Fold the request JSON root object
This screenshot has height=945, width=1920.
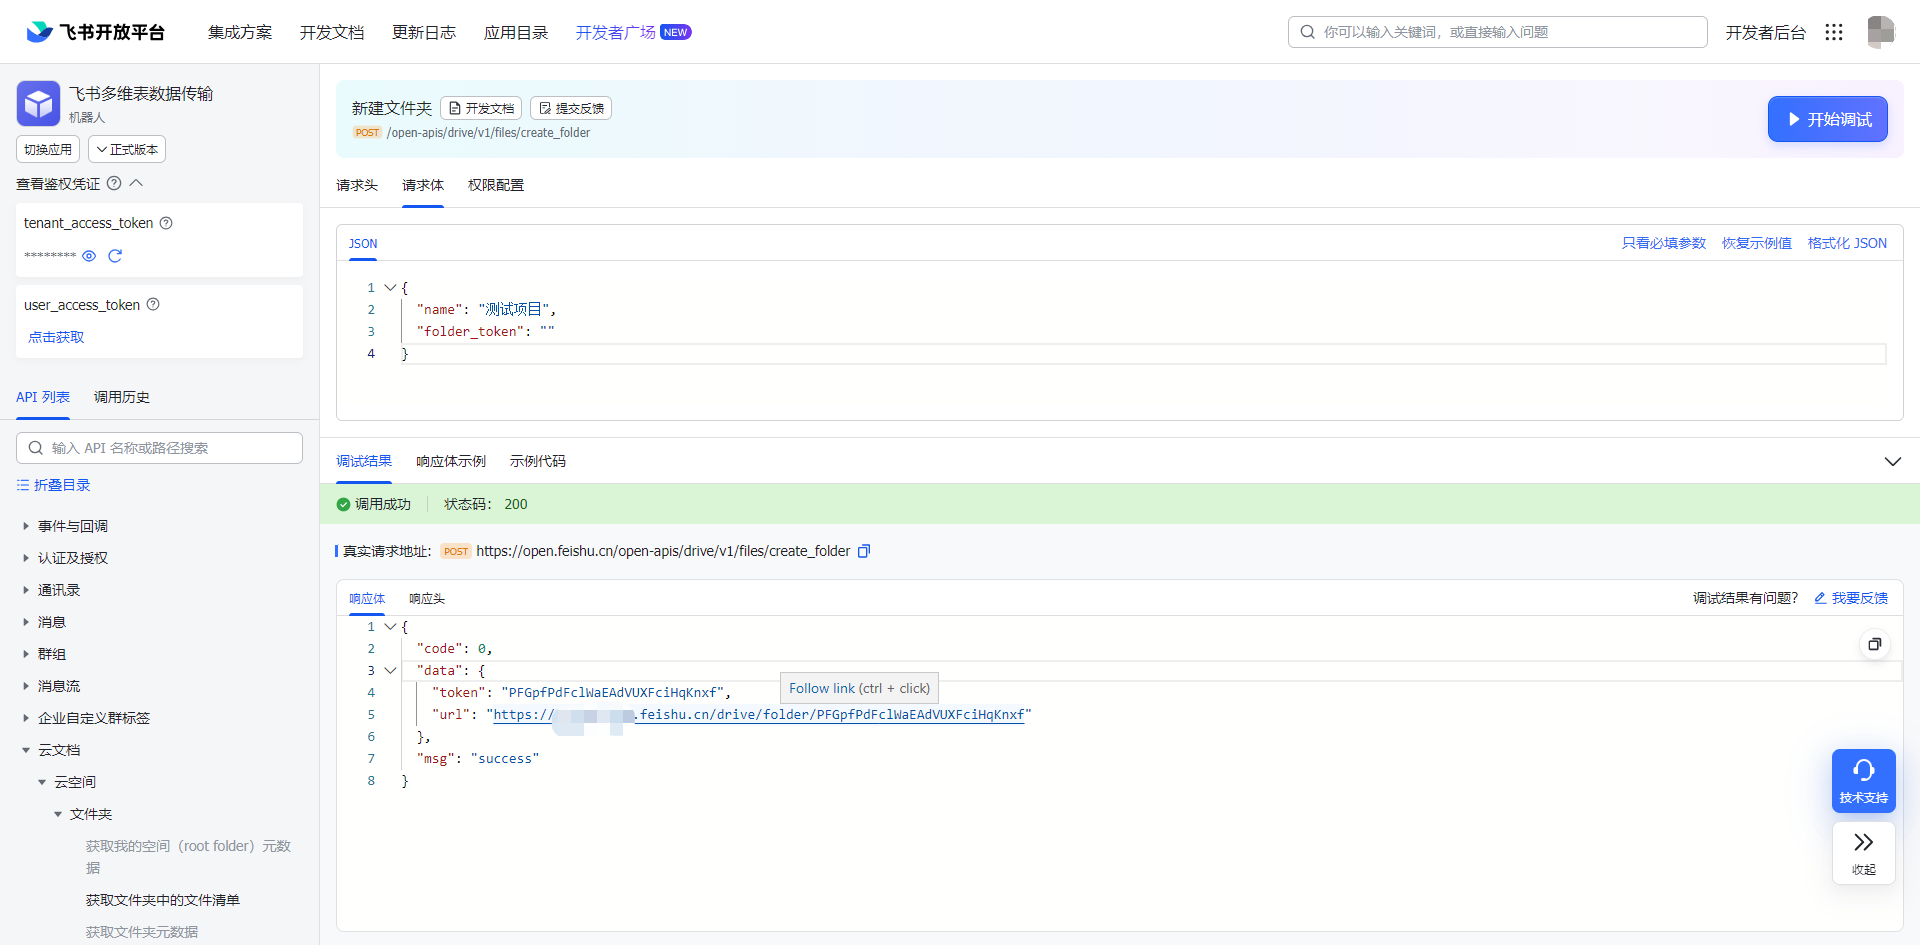pos(390,288)
